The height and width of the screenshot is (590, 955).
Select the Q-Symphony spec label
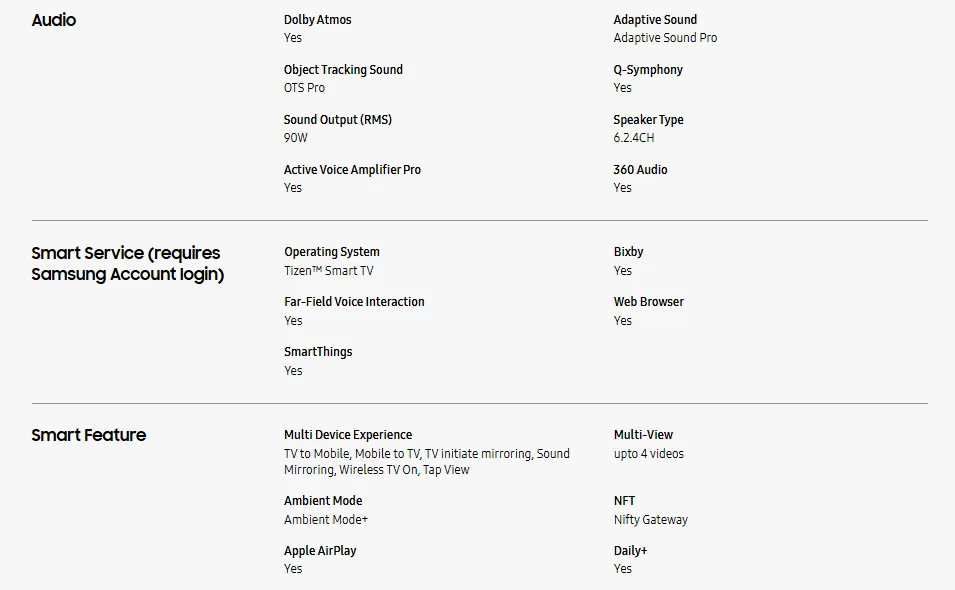click(648, 69)
